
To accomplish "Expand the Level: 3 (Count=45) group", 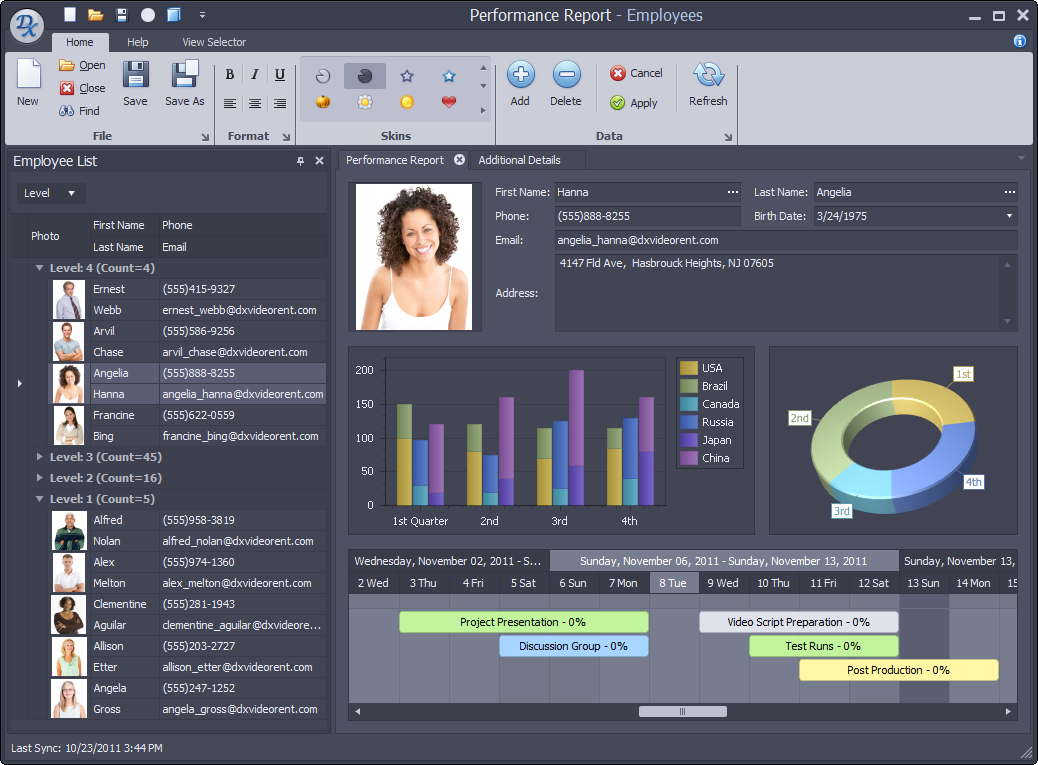I will [x=40, y=457].
